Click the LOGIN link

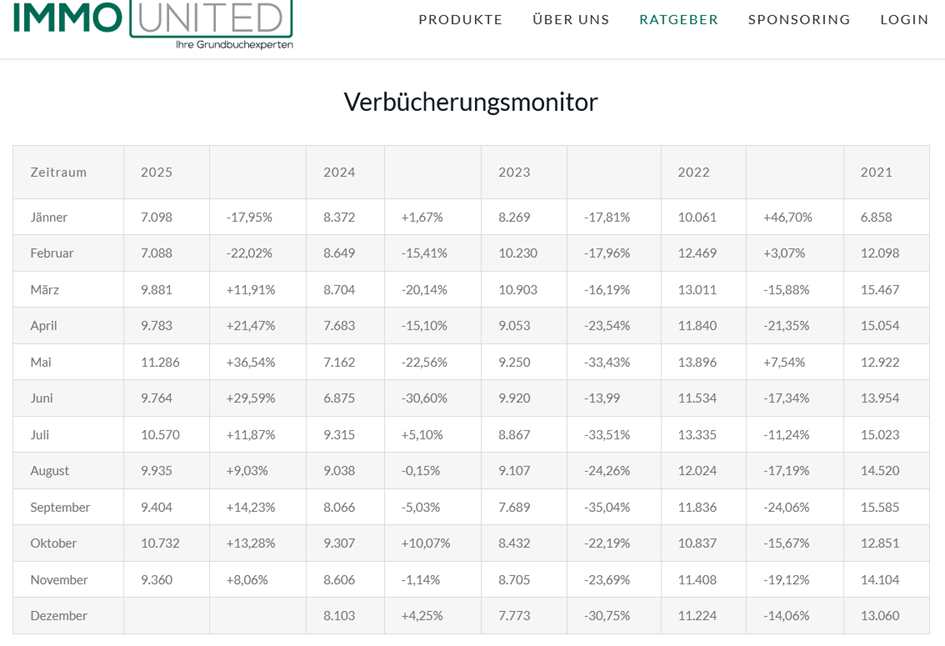click(x=904, y=20)
